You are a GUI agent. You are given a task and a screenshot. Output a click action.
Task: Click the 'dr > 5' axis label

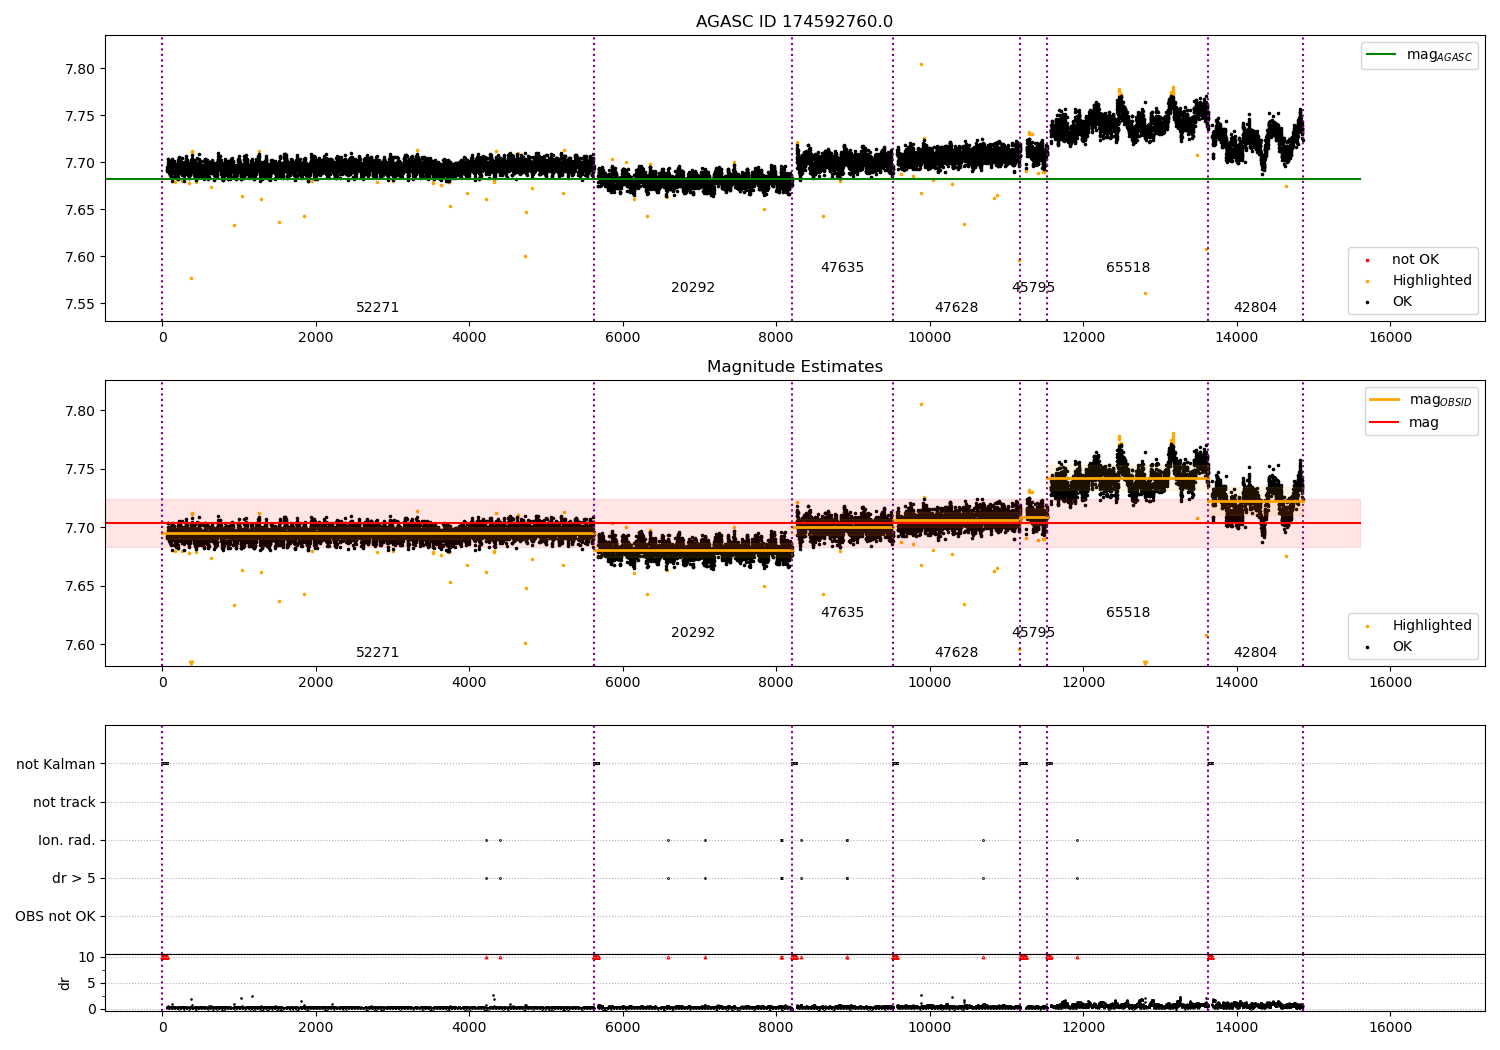[74, 879]
